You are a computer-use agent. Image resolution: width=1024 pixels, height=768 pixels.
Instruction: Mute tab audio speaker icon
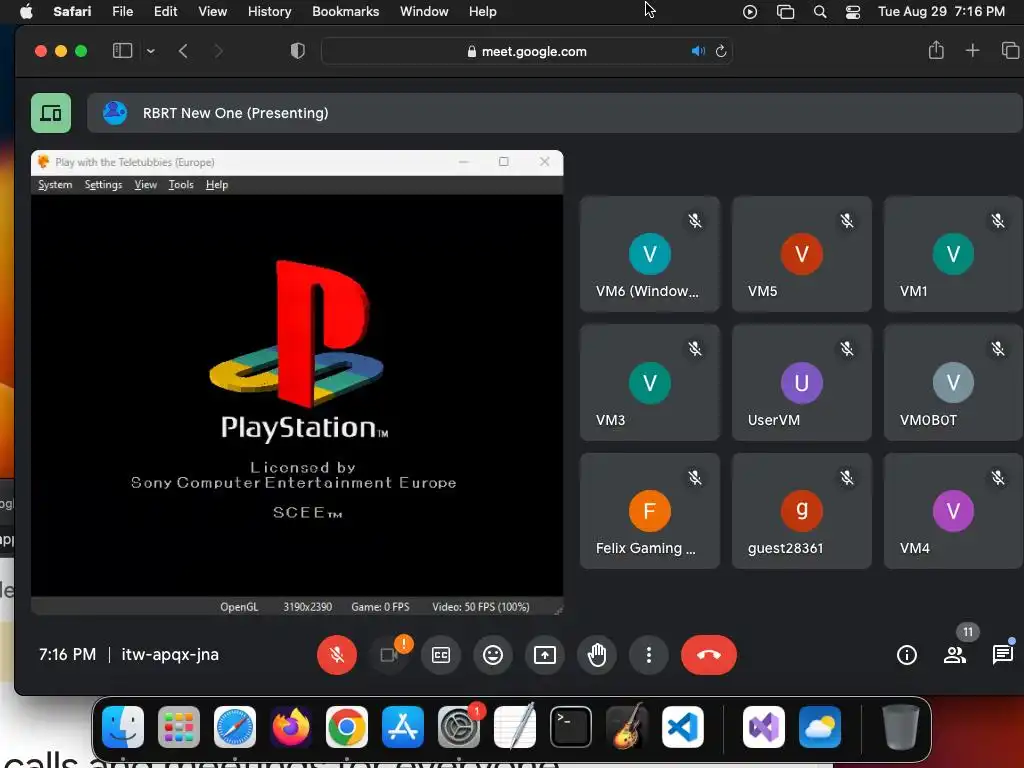click(698, 51)
